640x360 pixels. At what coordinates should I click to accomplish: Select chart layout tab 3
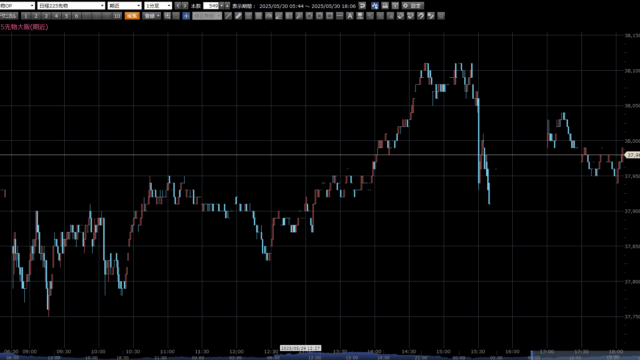46,16
